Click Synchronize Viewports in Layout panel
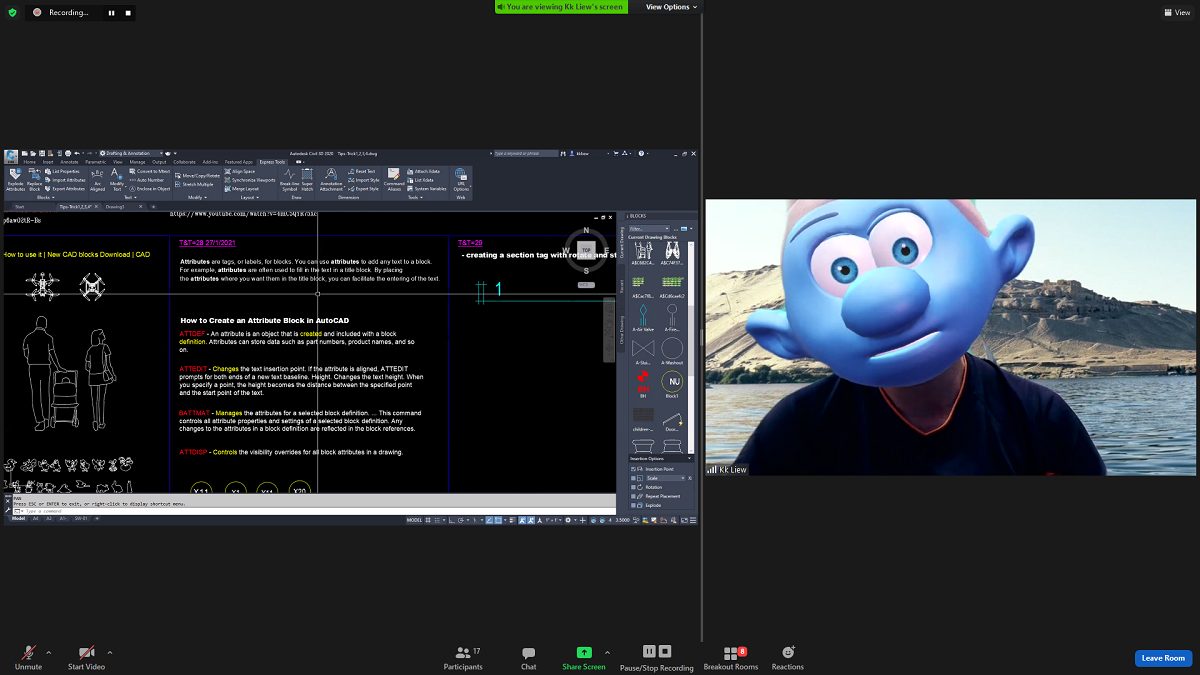This screenshot has width=1200, height=675. [x=250, y=180]
